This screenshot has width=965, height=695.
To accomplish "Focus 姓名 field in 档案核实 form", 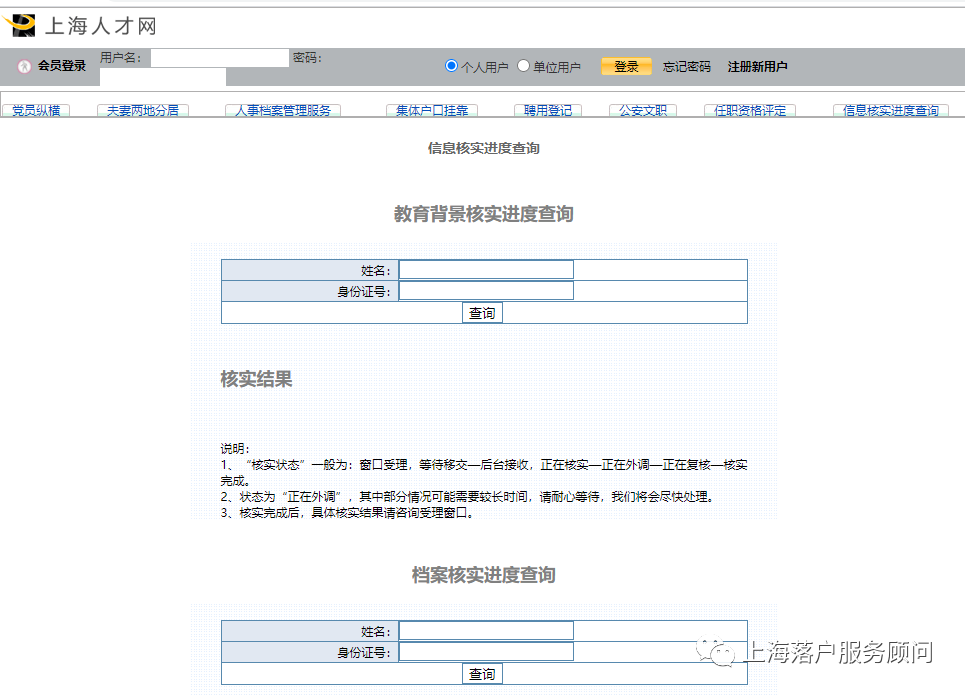I will tap(486, 630).
